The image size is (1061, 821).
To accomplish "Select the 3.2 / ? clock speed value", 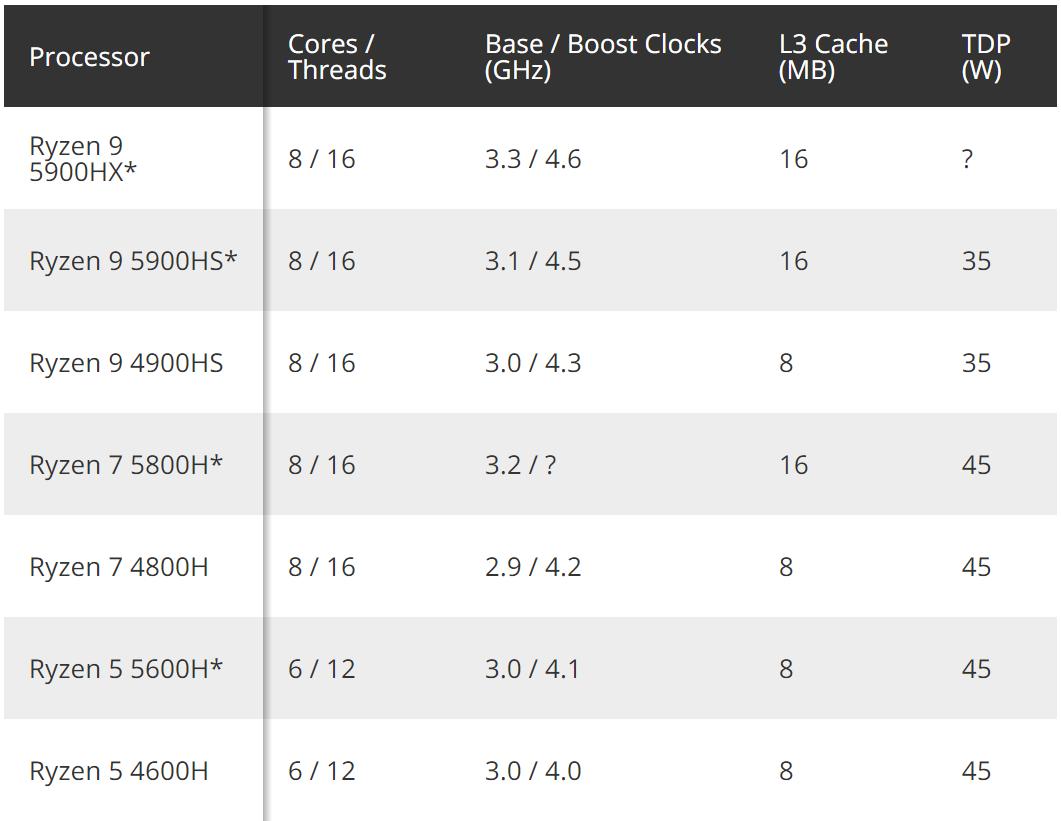I will (x=520, y=465).
